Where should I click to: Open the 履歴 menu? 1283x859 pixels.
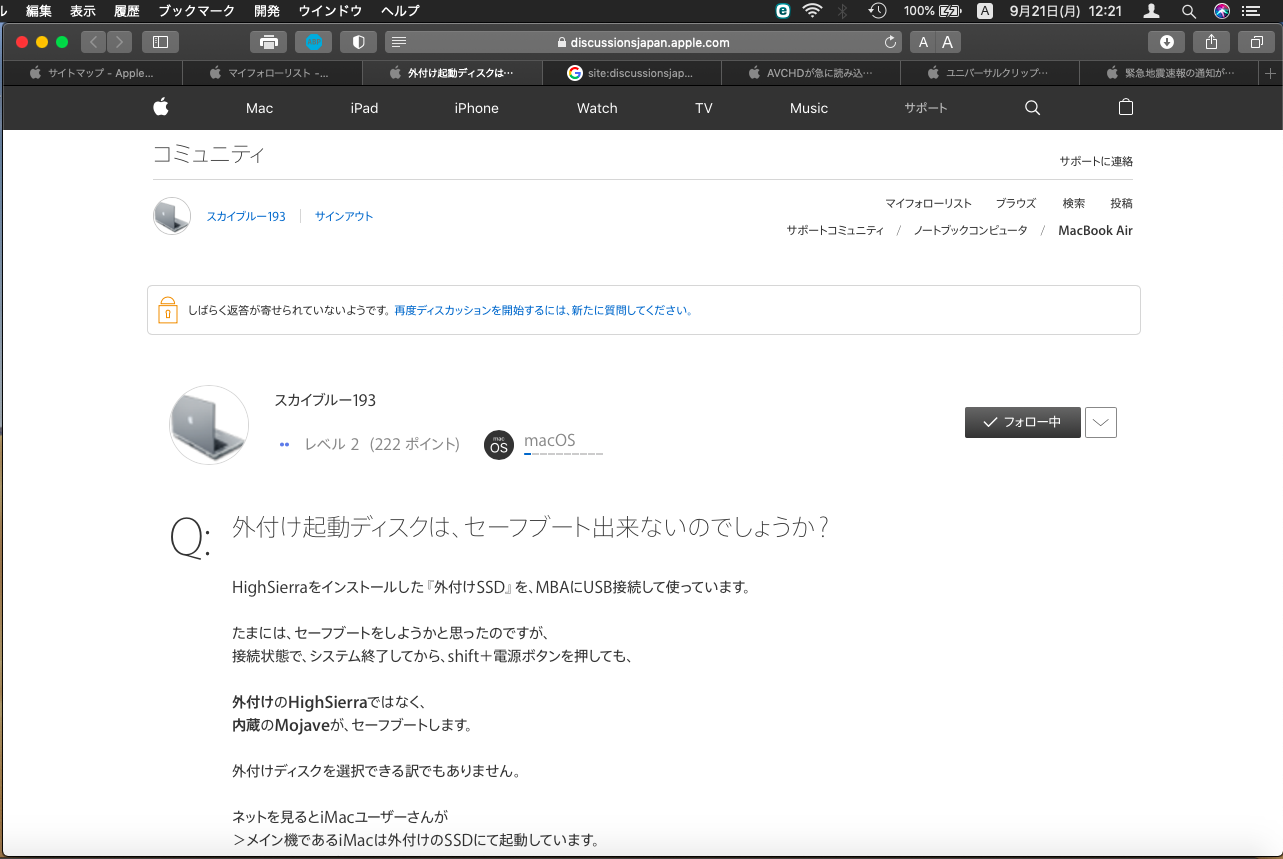pos(127,11)
